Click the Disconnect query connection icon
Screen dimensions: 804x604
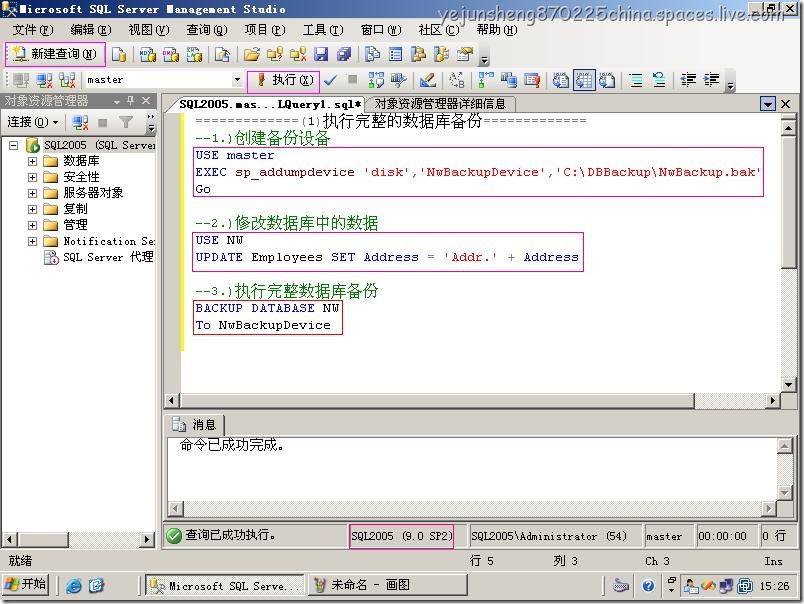45,80
